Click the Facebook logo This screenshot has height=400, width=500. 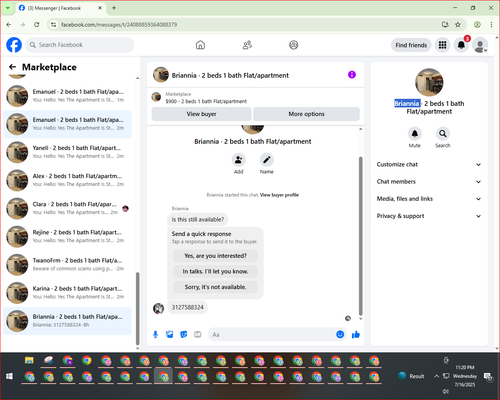point(14,45)
